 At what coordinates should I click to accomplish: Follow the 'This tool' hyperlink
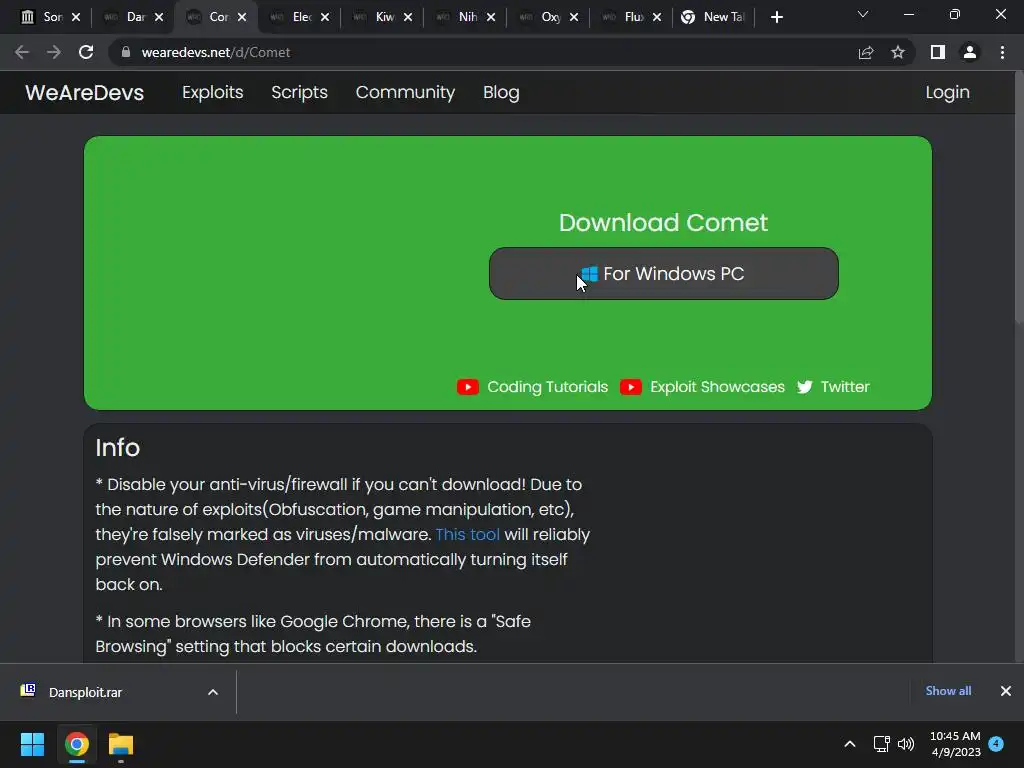(468, 534)
